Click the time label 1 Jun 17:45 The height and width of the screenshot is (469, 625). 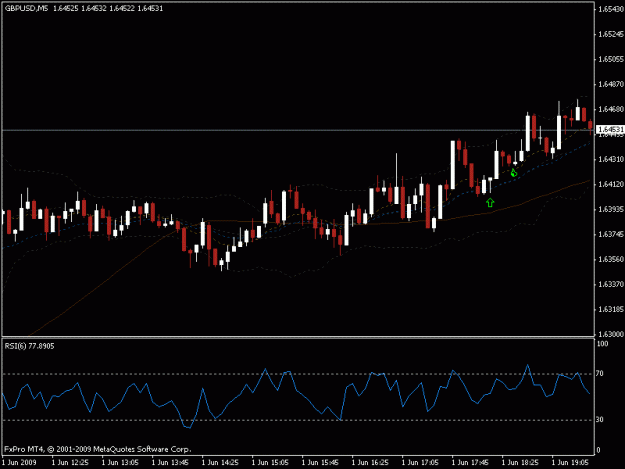[470, 463]
